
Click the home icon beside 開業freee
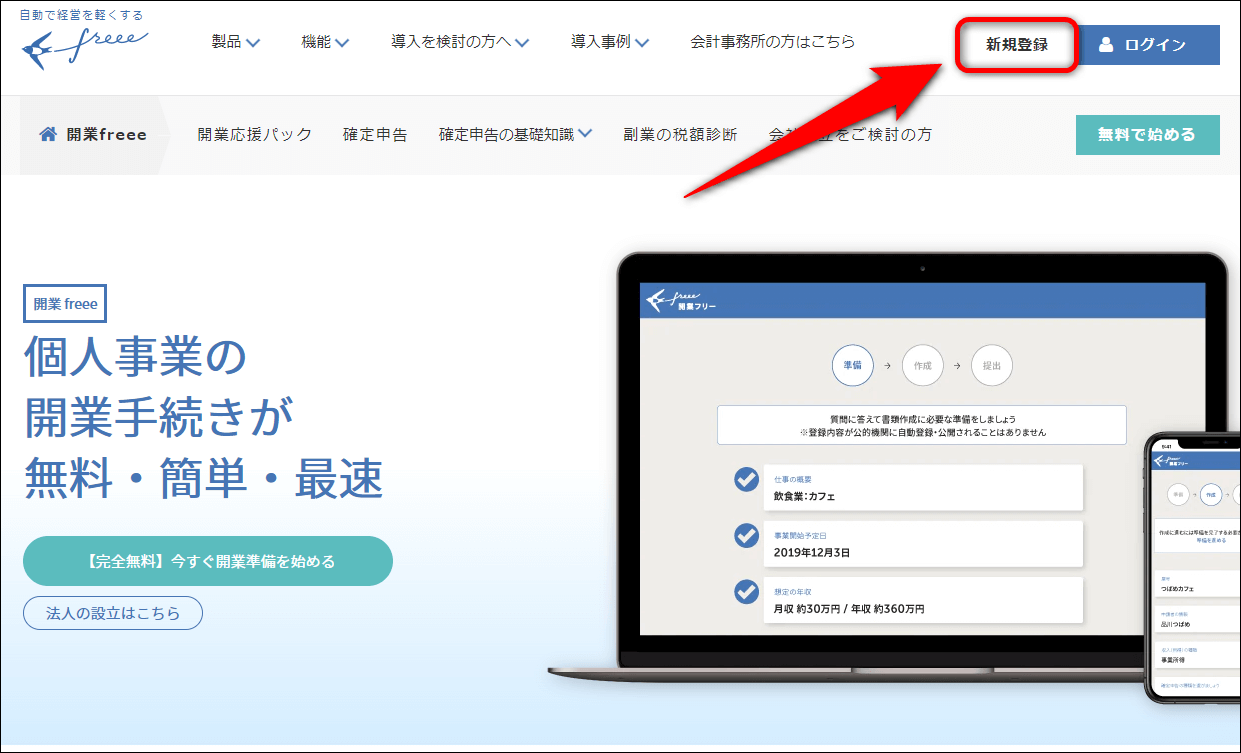(x=47, y=134)
